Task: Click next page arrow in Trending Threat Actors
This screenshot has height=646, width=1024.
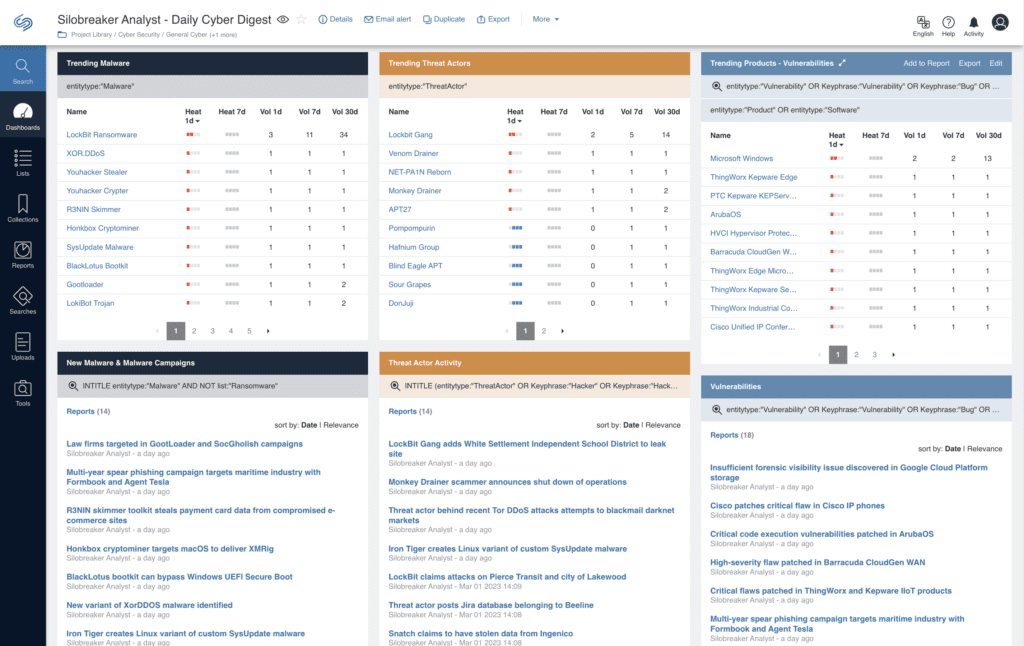Action: [x=562, y=331]
